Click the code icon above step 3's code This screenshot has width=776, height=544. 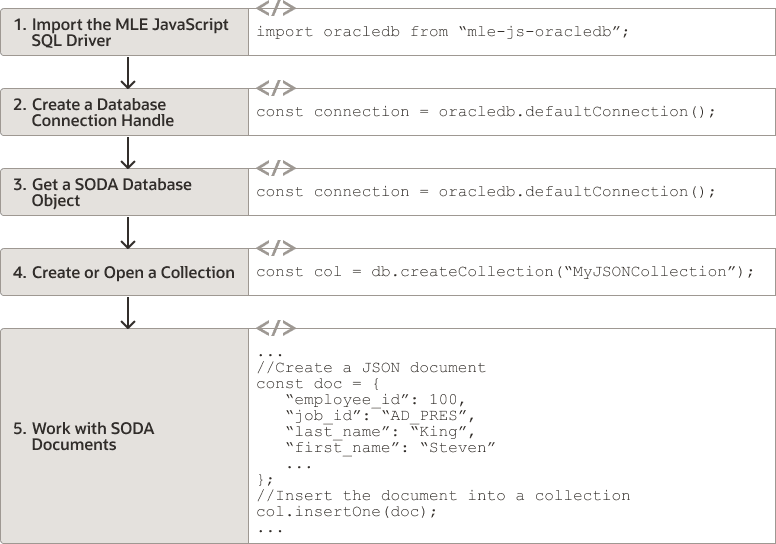276,167
